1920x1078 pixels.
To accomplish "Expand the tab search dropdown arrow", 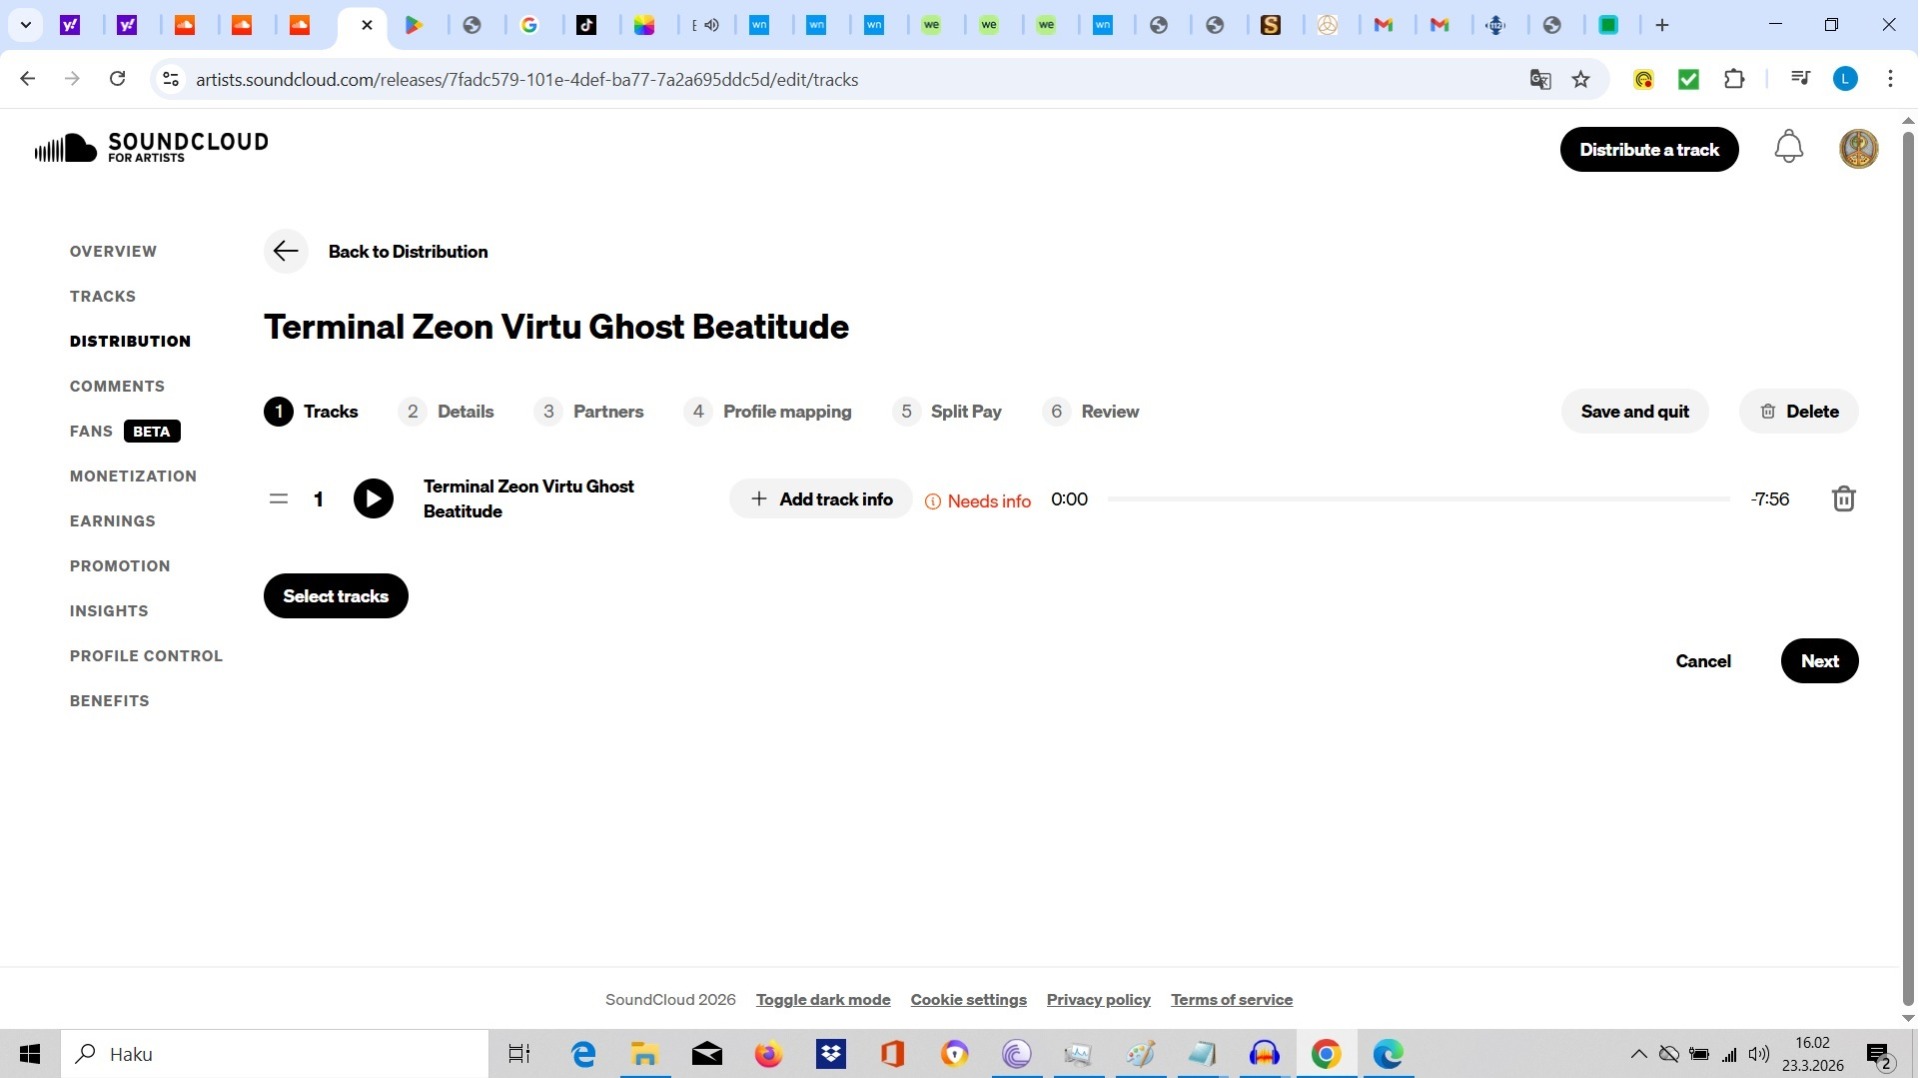I will pyautogui.click(x=25, y=25).
